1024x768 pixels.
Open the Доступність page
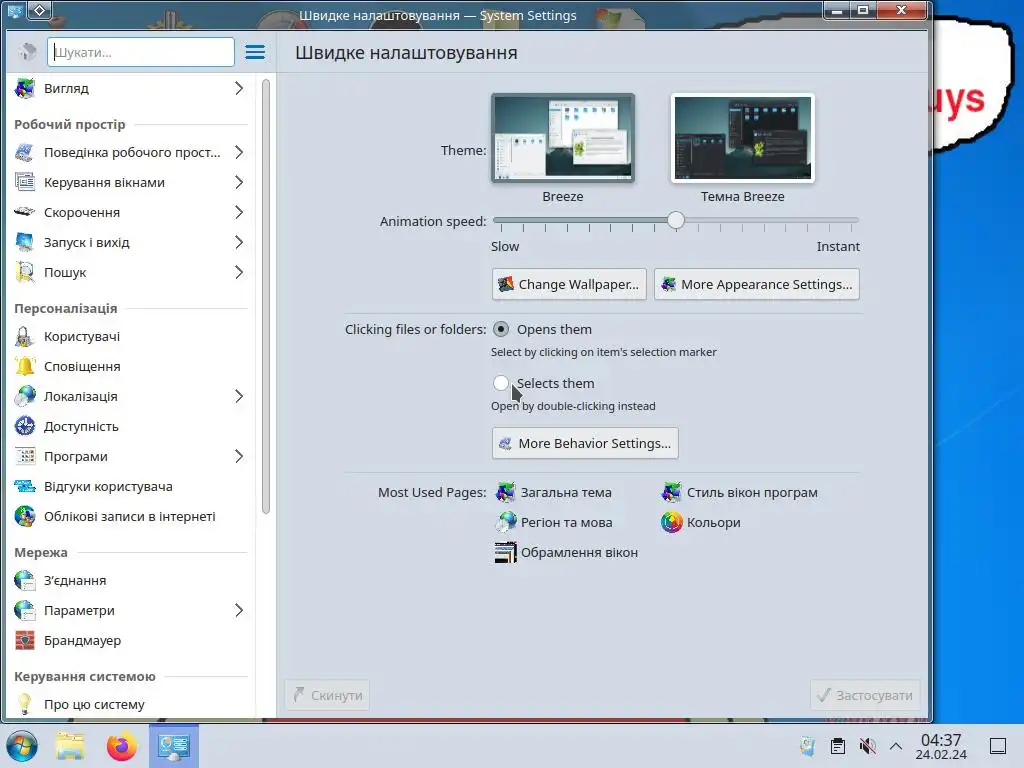[x=131, y=426]
